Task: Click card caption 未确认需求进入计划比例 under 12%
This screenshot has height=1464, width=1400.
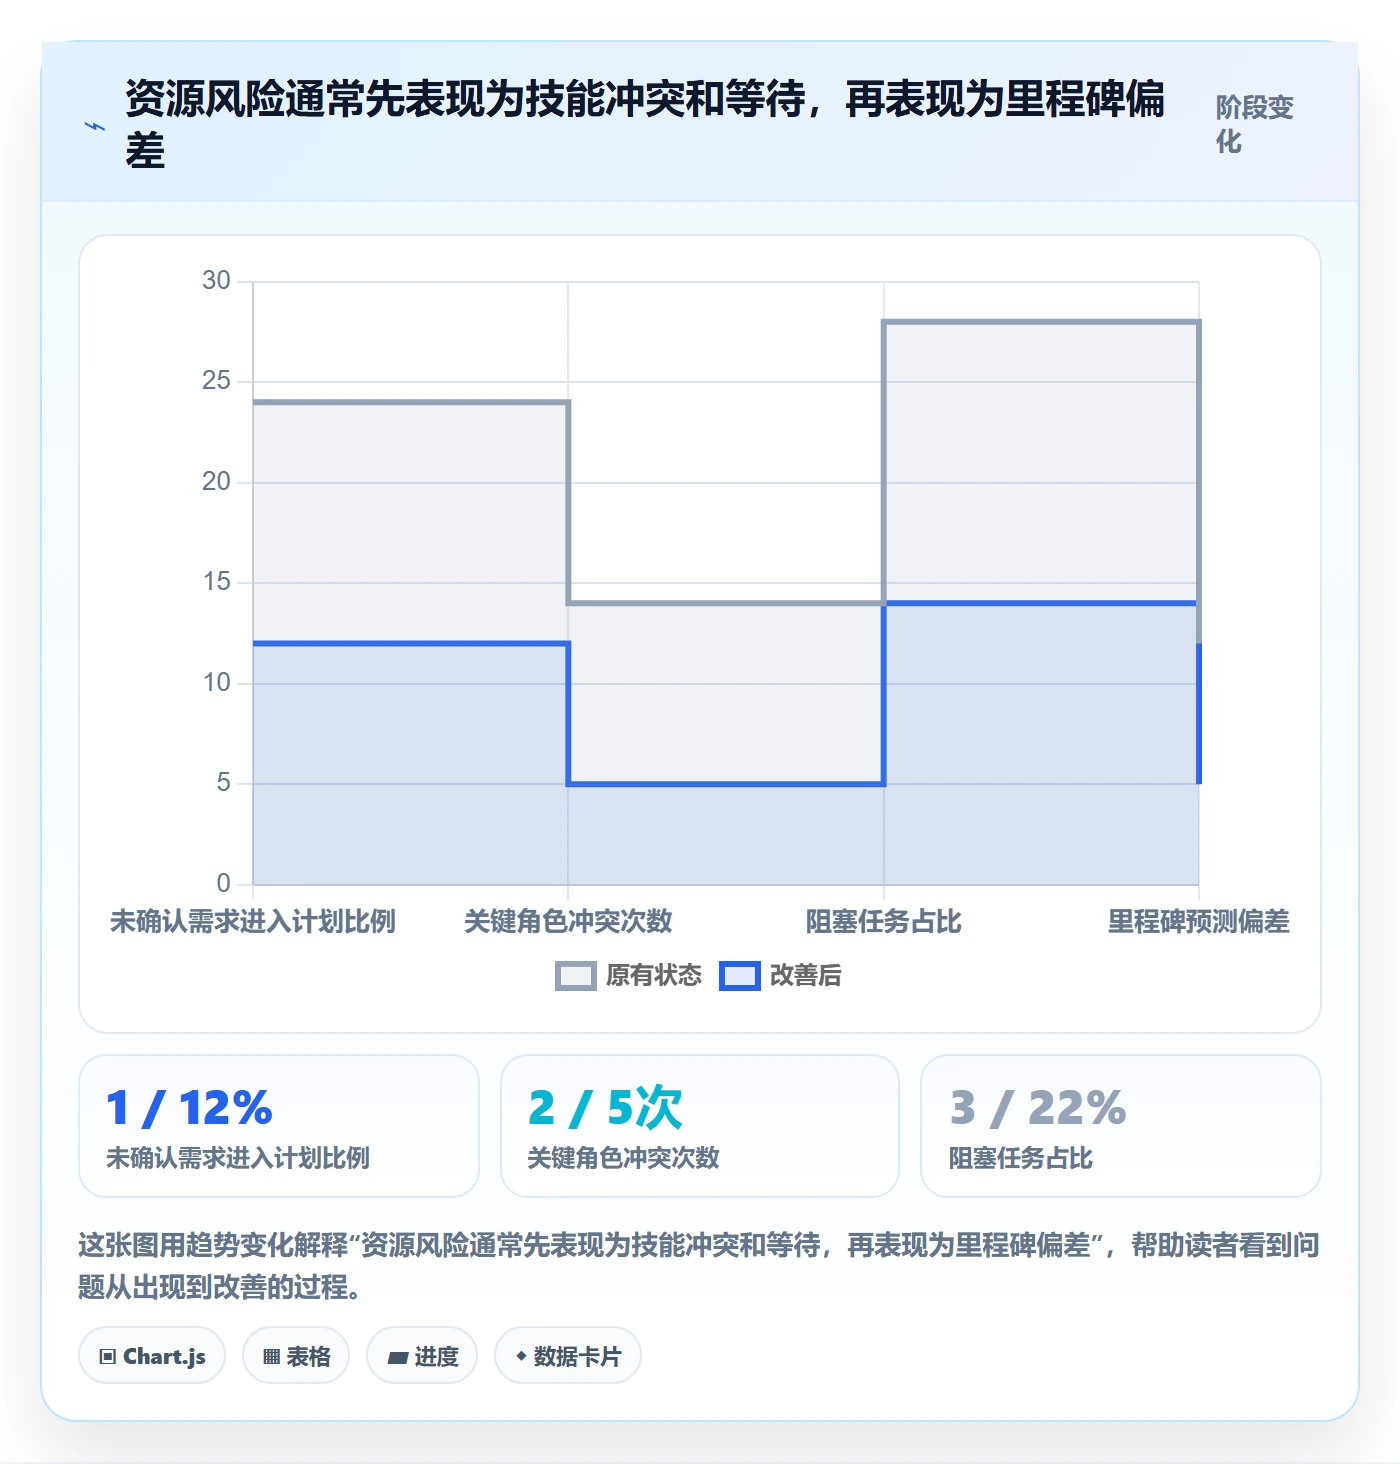Action: pyautogui.click(x=238, y=1158)
